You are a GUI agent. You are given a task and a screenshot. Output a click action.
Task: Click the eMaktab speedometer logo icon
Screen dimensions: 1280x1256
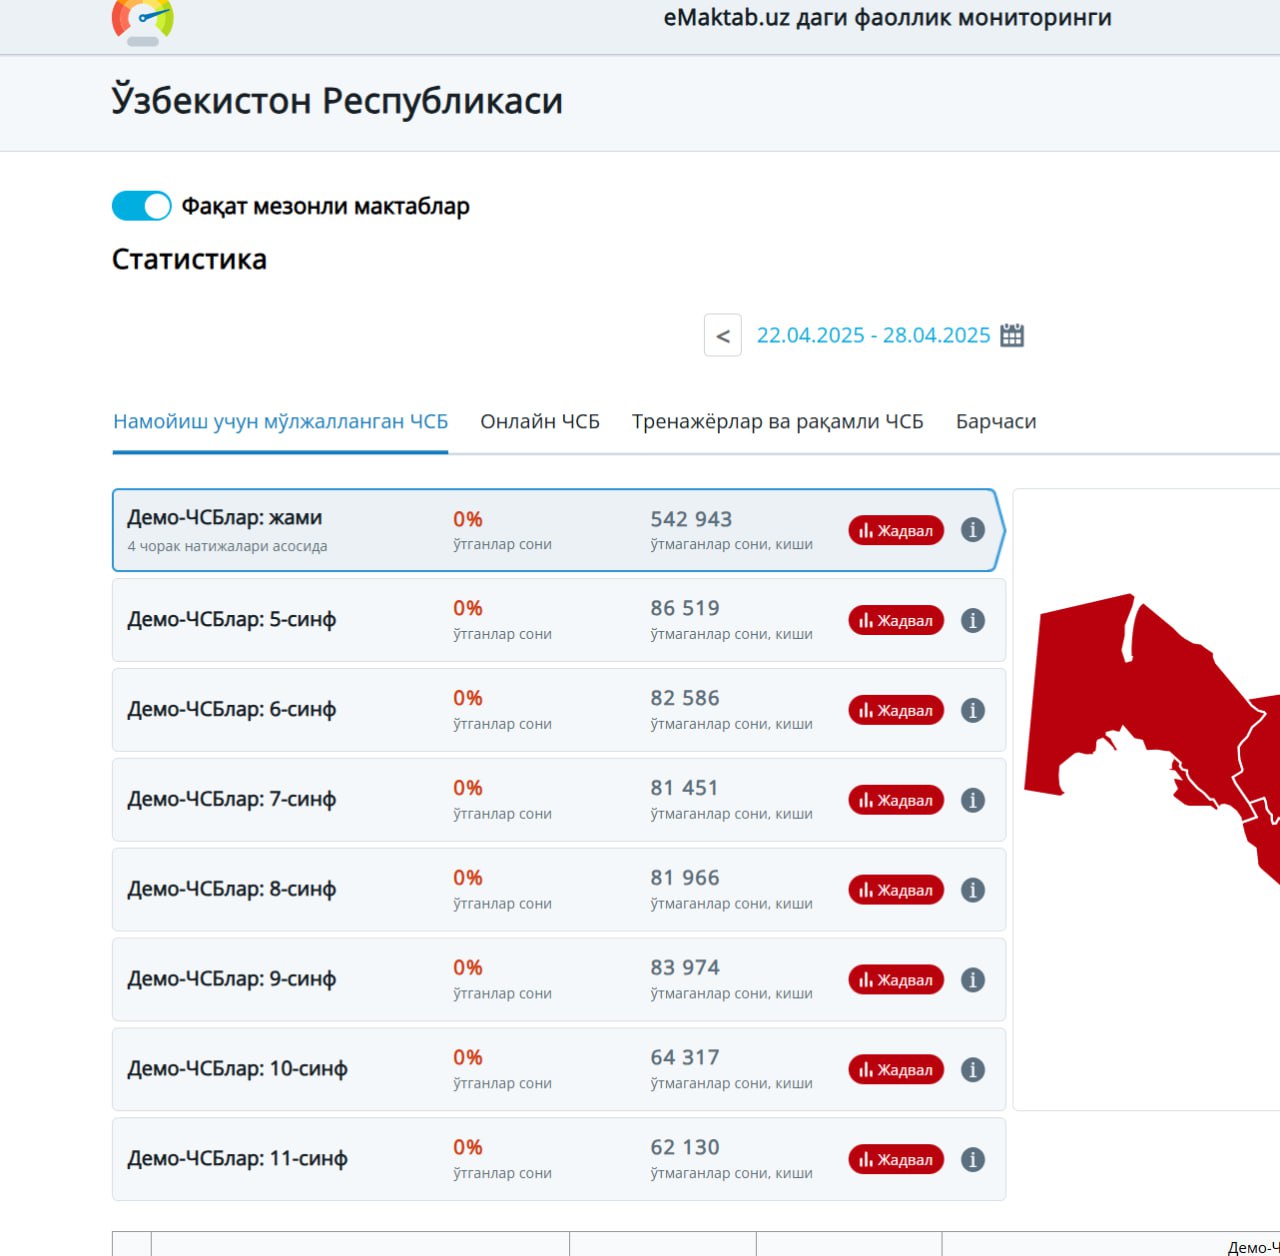142,22
